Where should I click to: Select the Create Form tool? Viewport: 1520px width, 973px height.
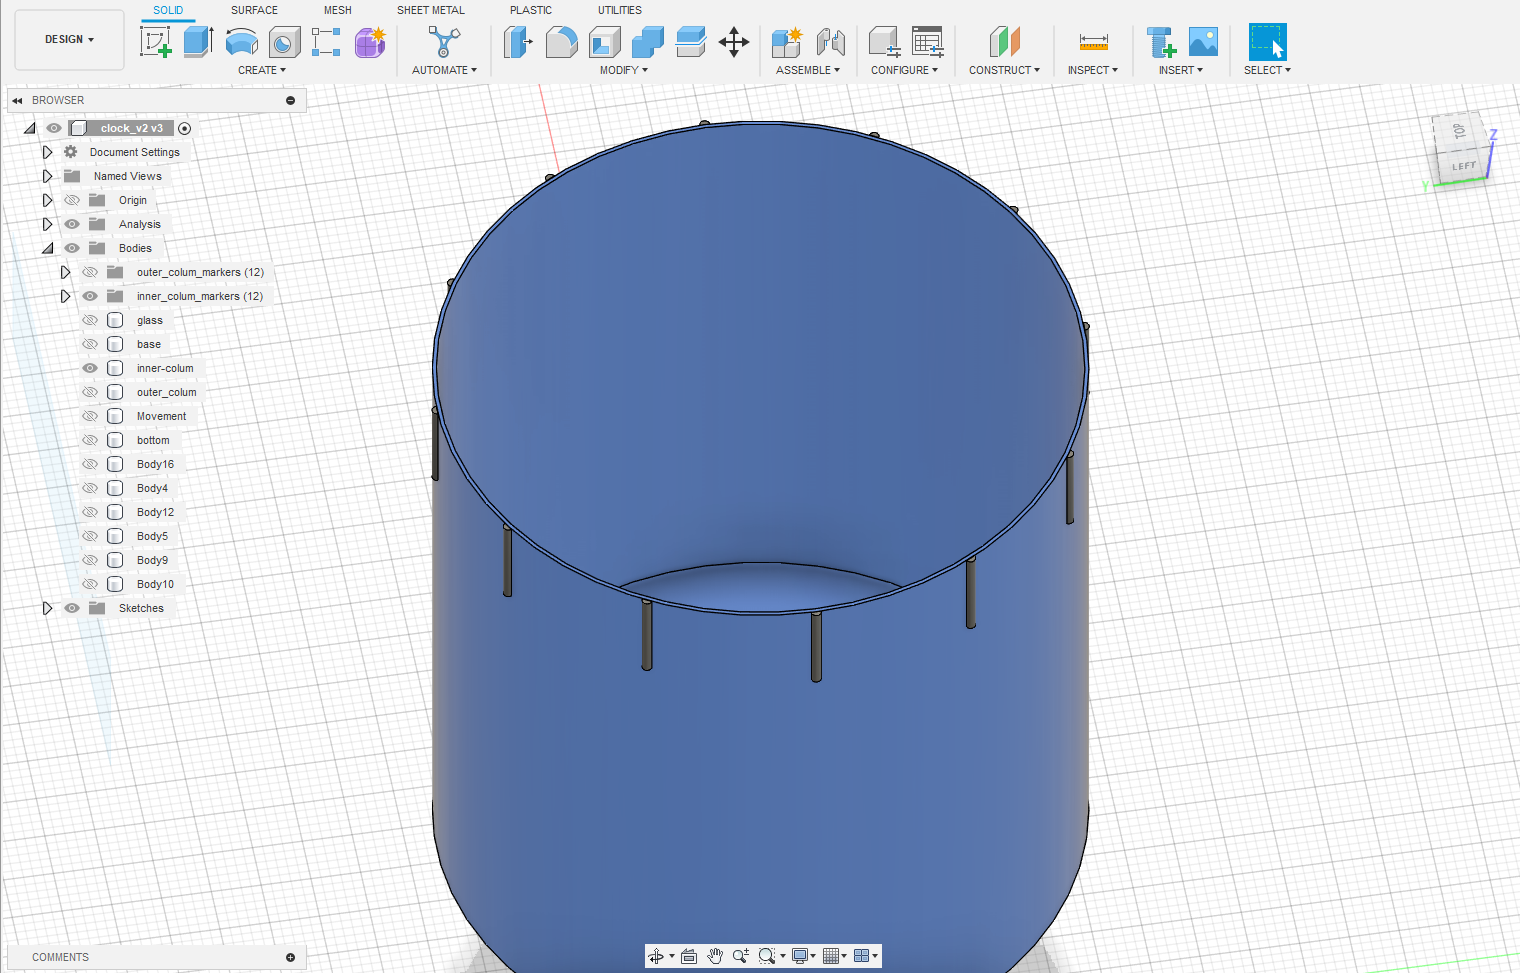(370, 42)
